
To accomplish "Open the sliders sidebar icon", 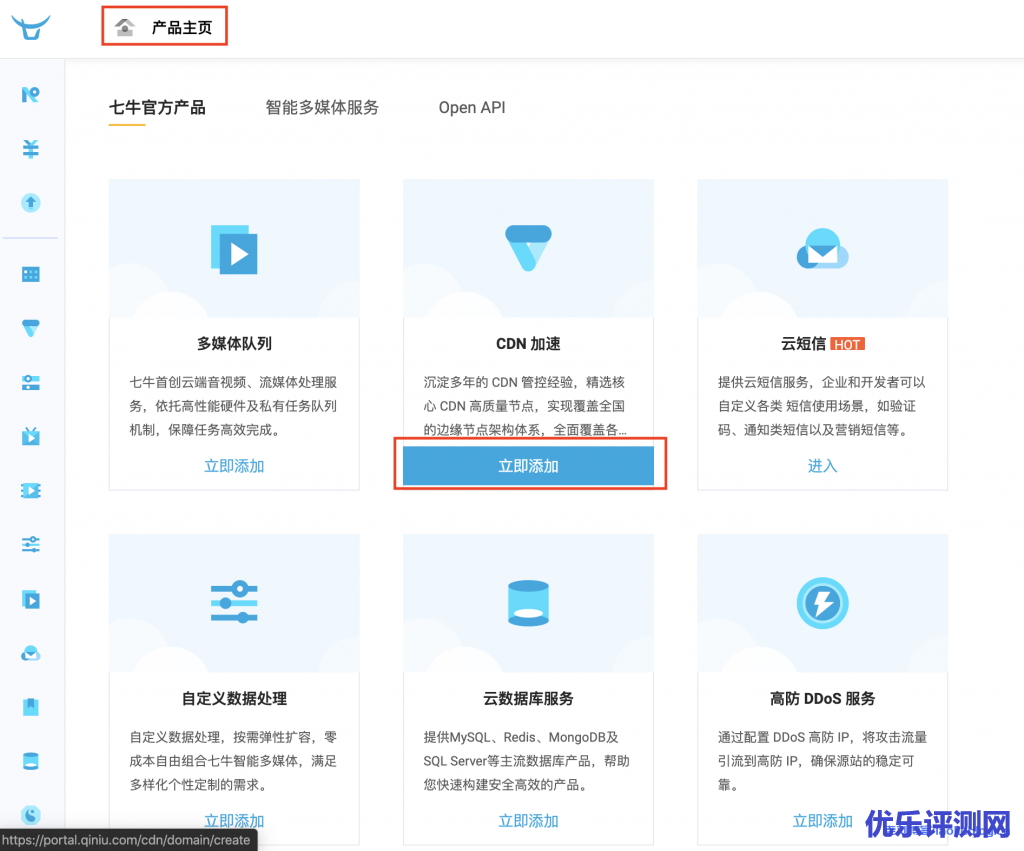I will tap(31, 544).
